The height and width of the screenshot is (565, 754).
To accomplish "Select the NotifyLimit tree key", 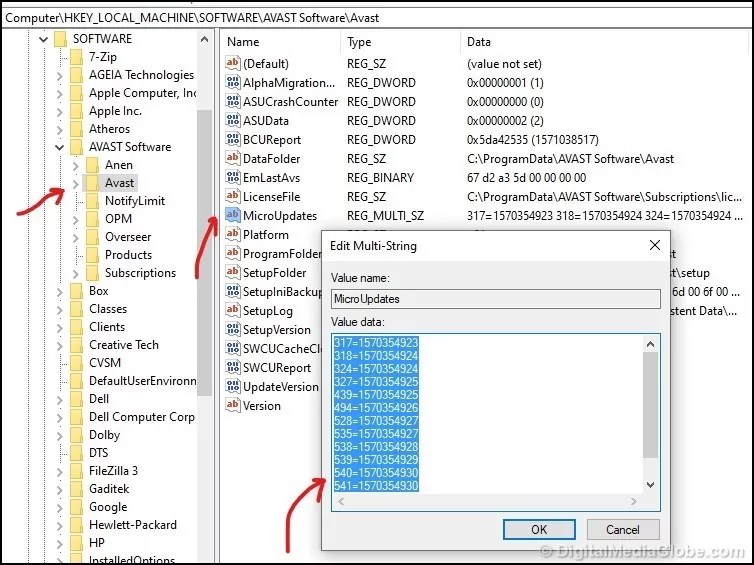I will click(135, 201).
